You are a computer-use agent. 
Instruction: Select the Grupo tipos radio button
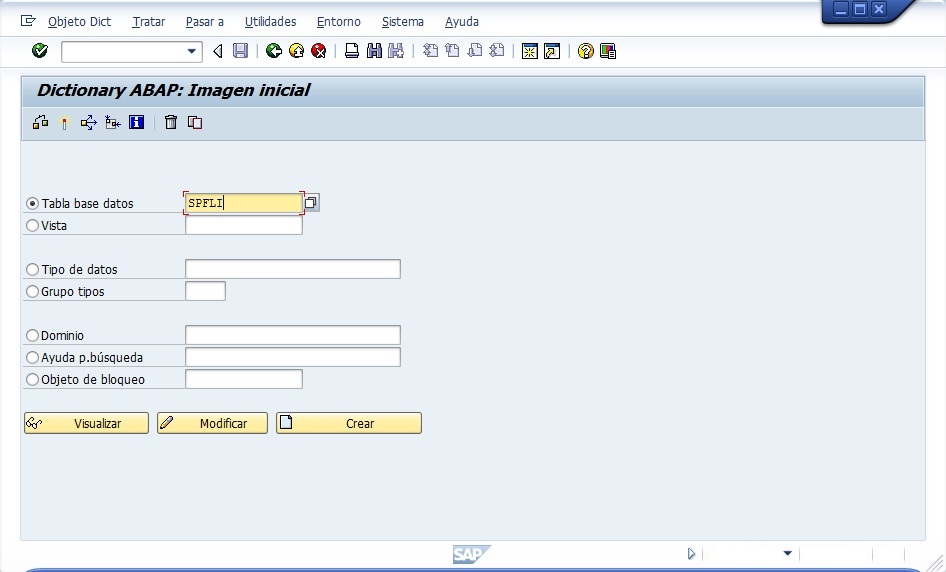[33, 291]
